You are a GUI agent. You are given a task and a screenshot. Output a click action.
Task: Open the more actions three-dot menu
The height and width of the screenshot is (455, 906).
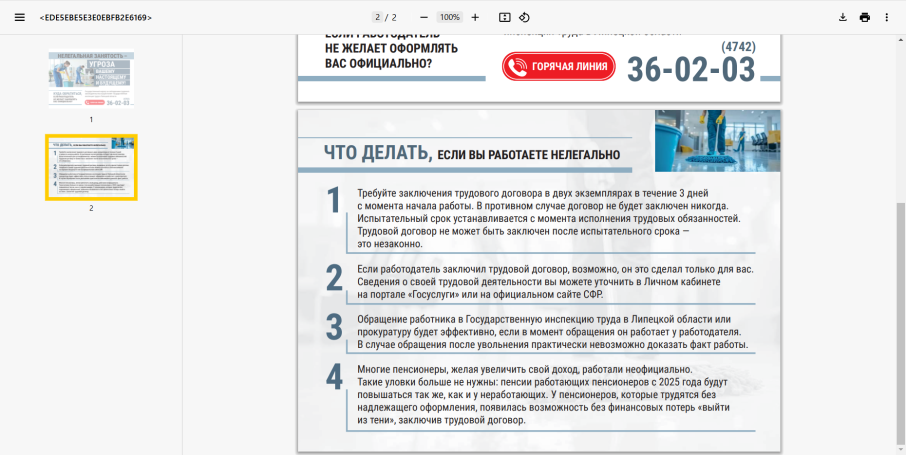pyautogui.click(x=887, y=17)
